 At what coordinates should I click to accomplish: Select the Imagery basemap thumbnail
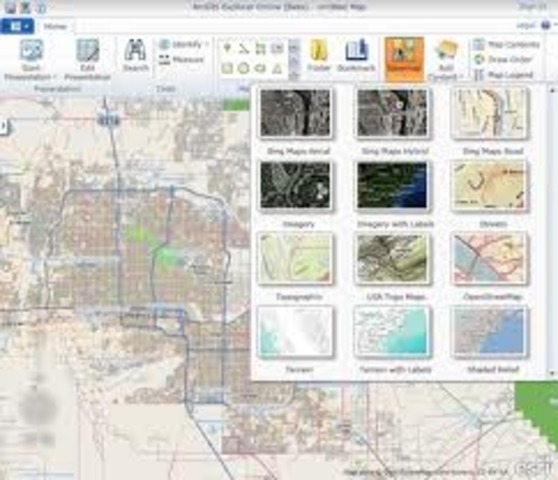295,185
